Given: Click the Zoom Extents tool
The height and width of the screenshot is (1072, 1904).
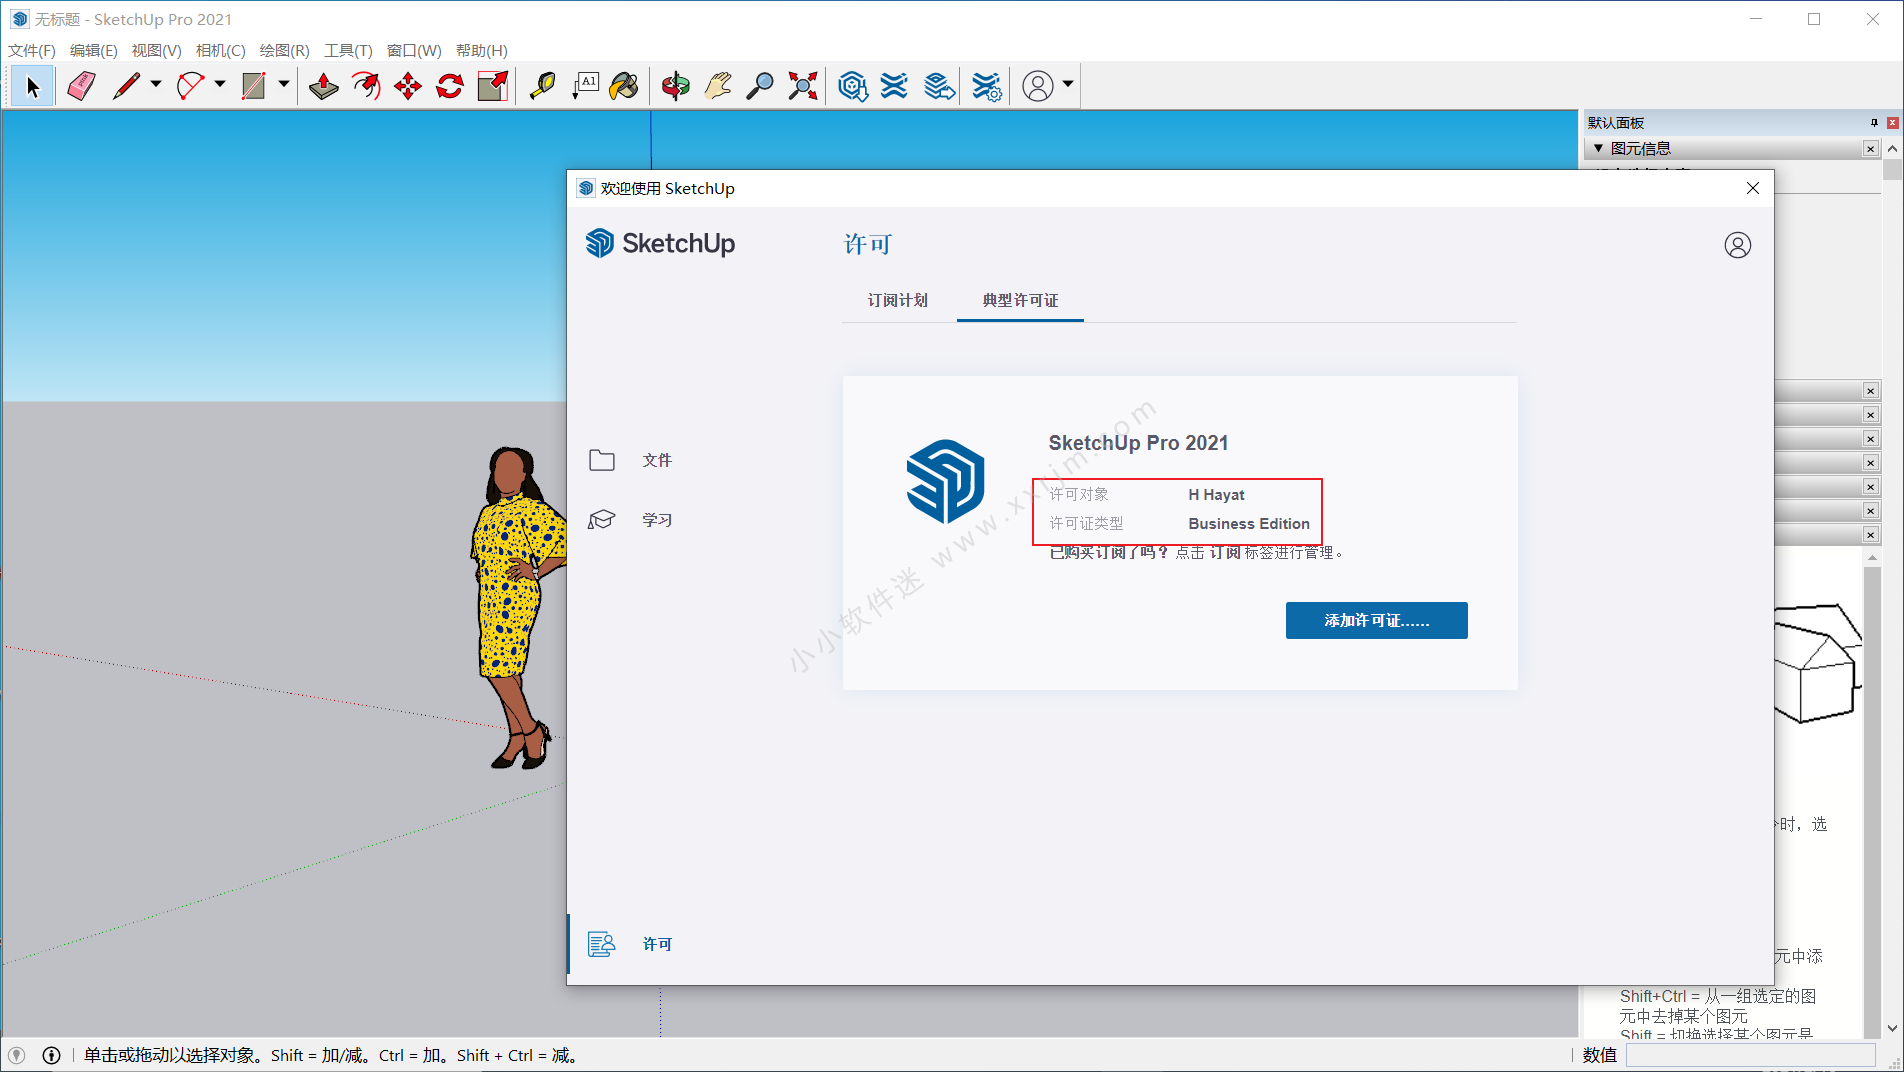Looking at the screenshot, I should pyautogui.click(x=803, y=87).
